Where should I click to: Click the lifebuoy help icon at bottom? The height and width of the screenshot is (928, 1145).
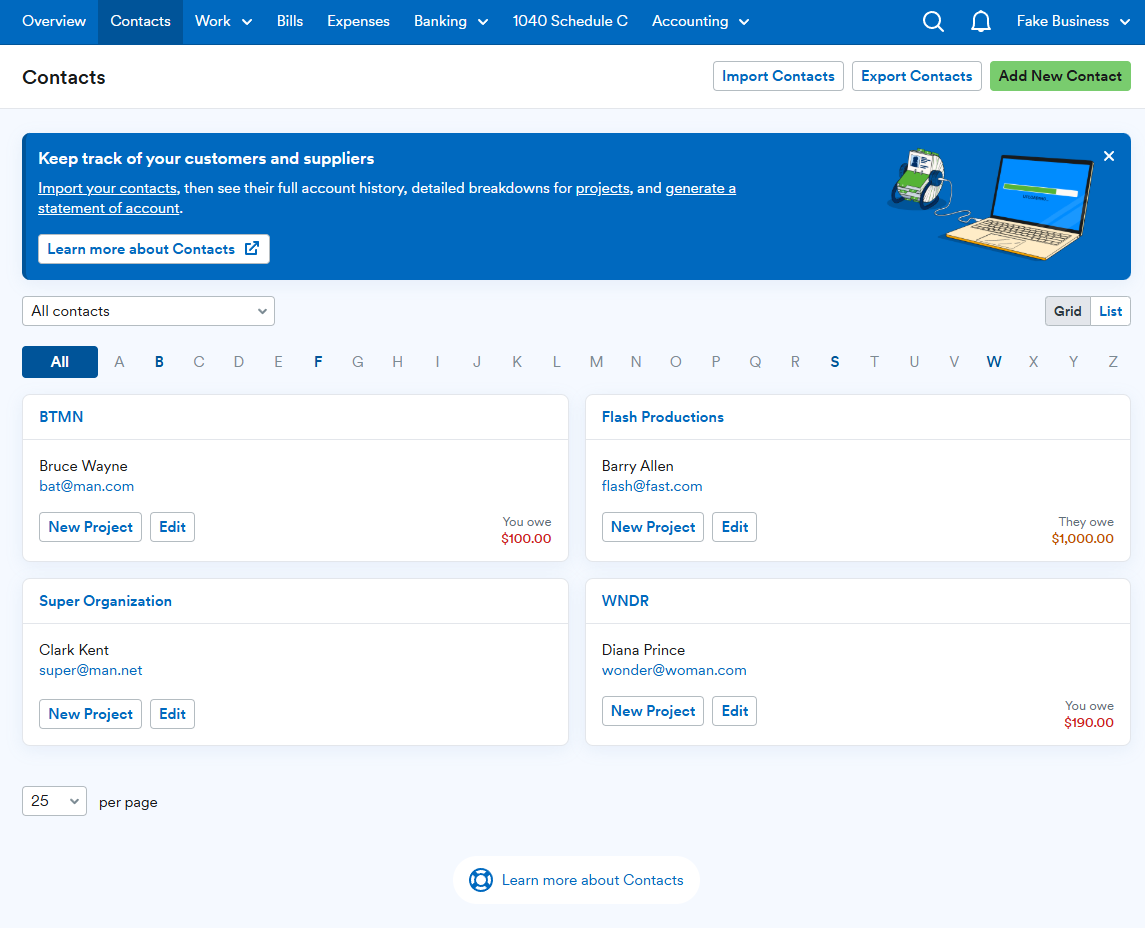pyautogui.click(x=480, y=880)
